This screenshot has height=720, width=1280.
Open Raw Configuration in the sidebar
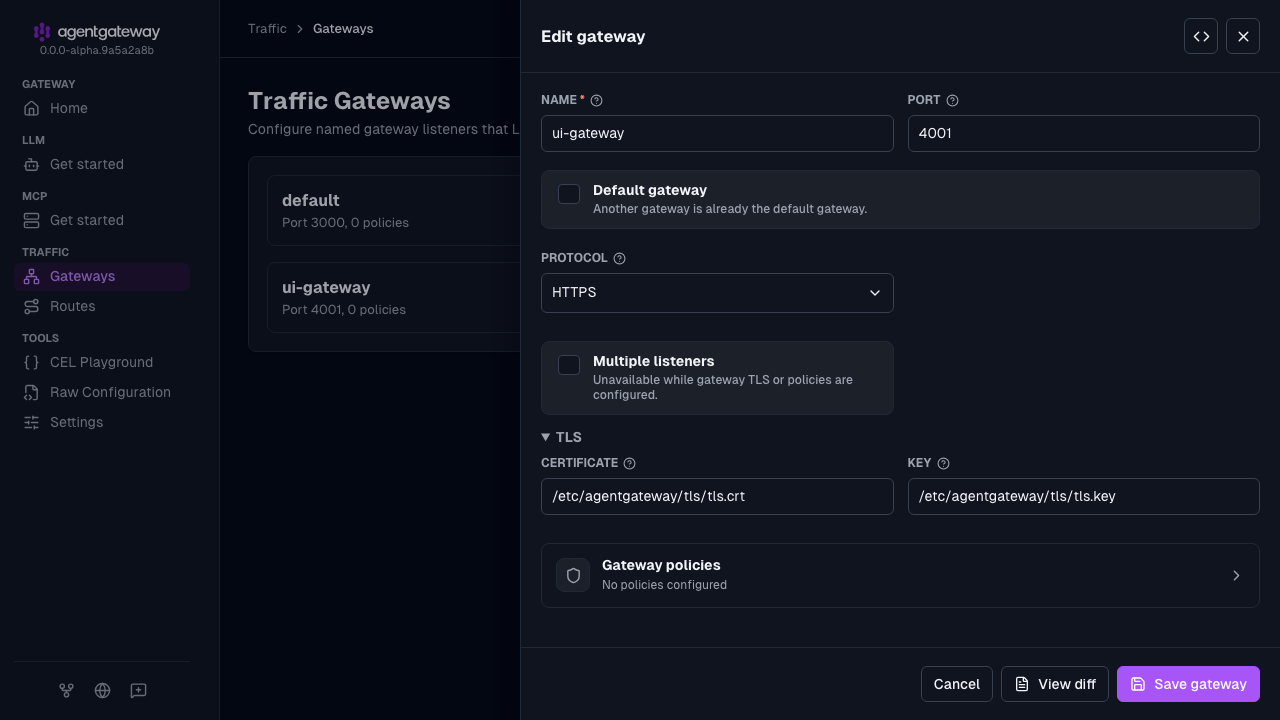tap(102, 392)
